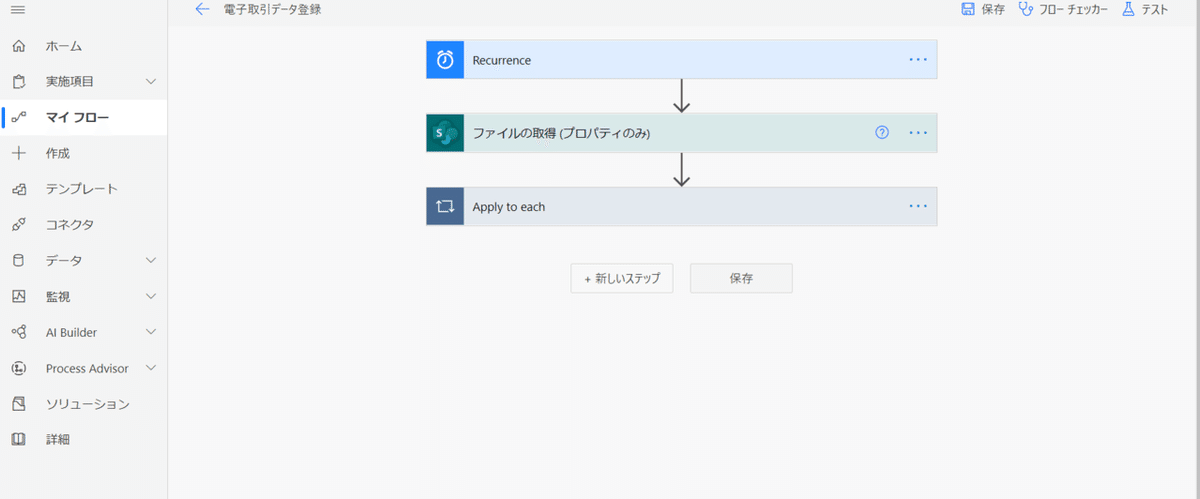Expand the Process Advisor chevron
This screenshot has width=1200, height=499.
coord(151,368)
